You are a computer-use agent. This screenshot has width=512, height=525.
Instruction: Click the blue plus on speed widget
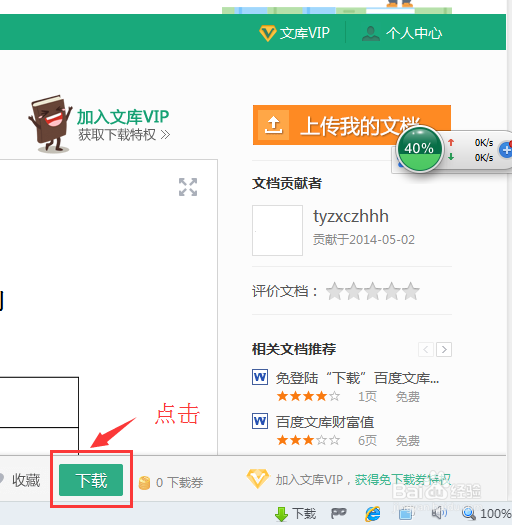coord(505,150)
